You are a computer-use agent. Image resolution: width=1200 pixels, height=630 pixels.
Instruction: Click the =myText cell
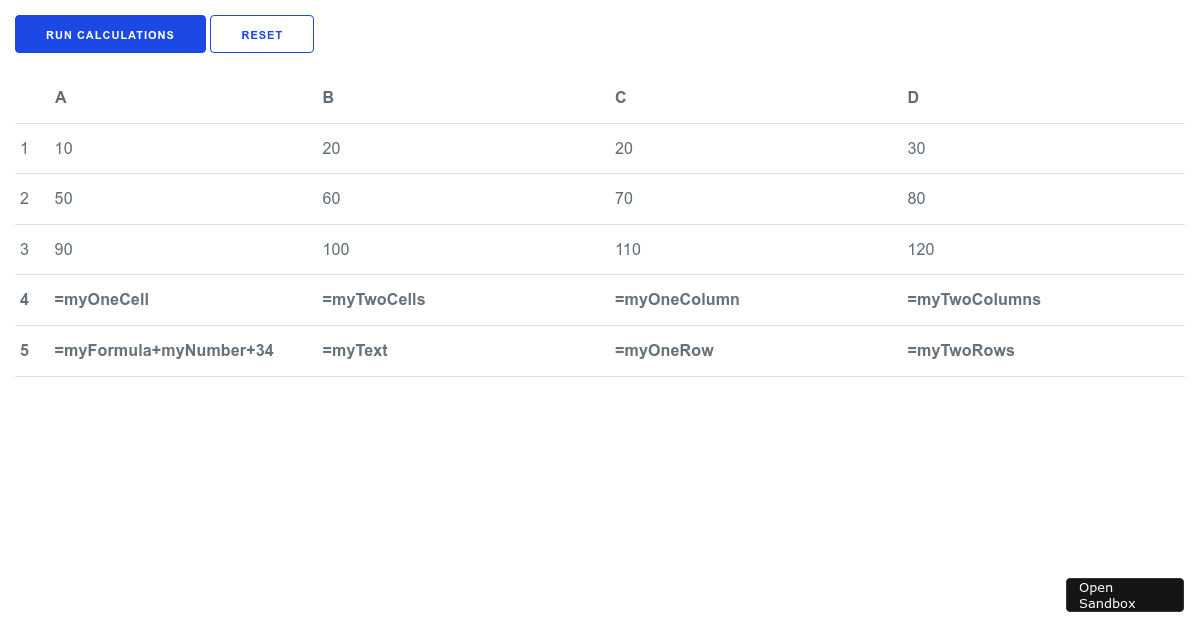click(355, 350)
